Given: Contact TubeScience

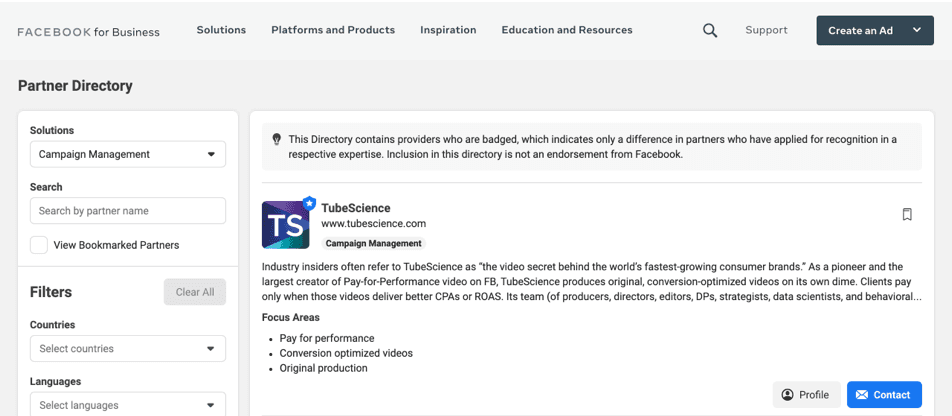Looking at the screenshot, I should (884, 395).
